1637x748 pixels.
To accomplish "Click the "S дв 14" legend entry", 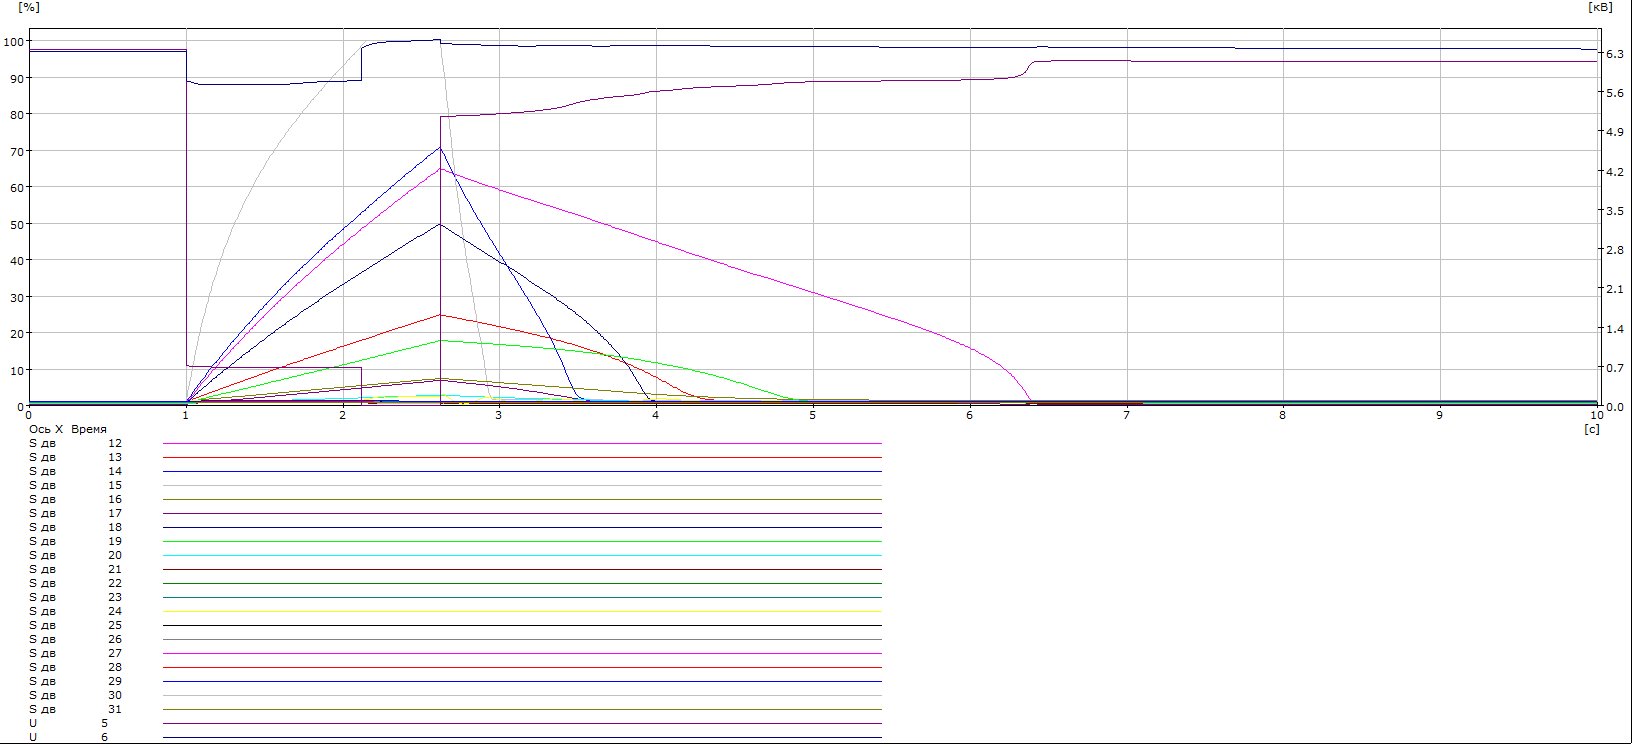I will pos(455,471).
